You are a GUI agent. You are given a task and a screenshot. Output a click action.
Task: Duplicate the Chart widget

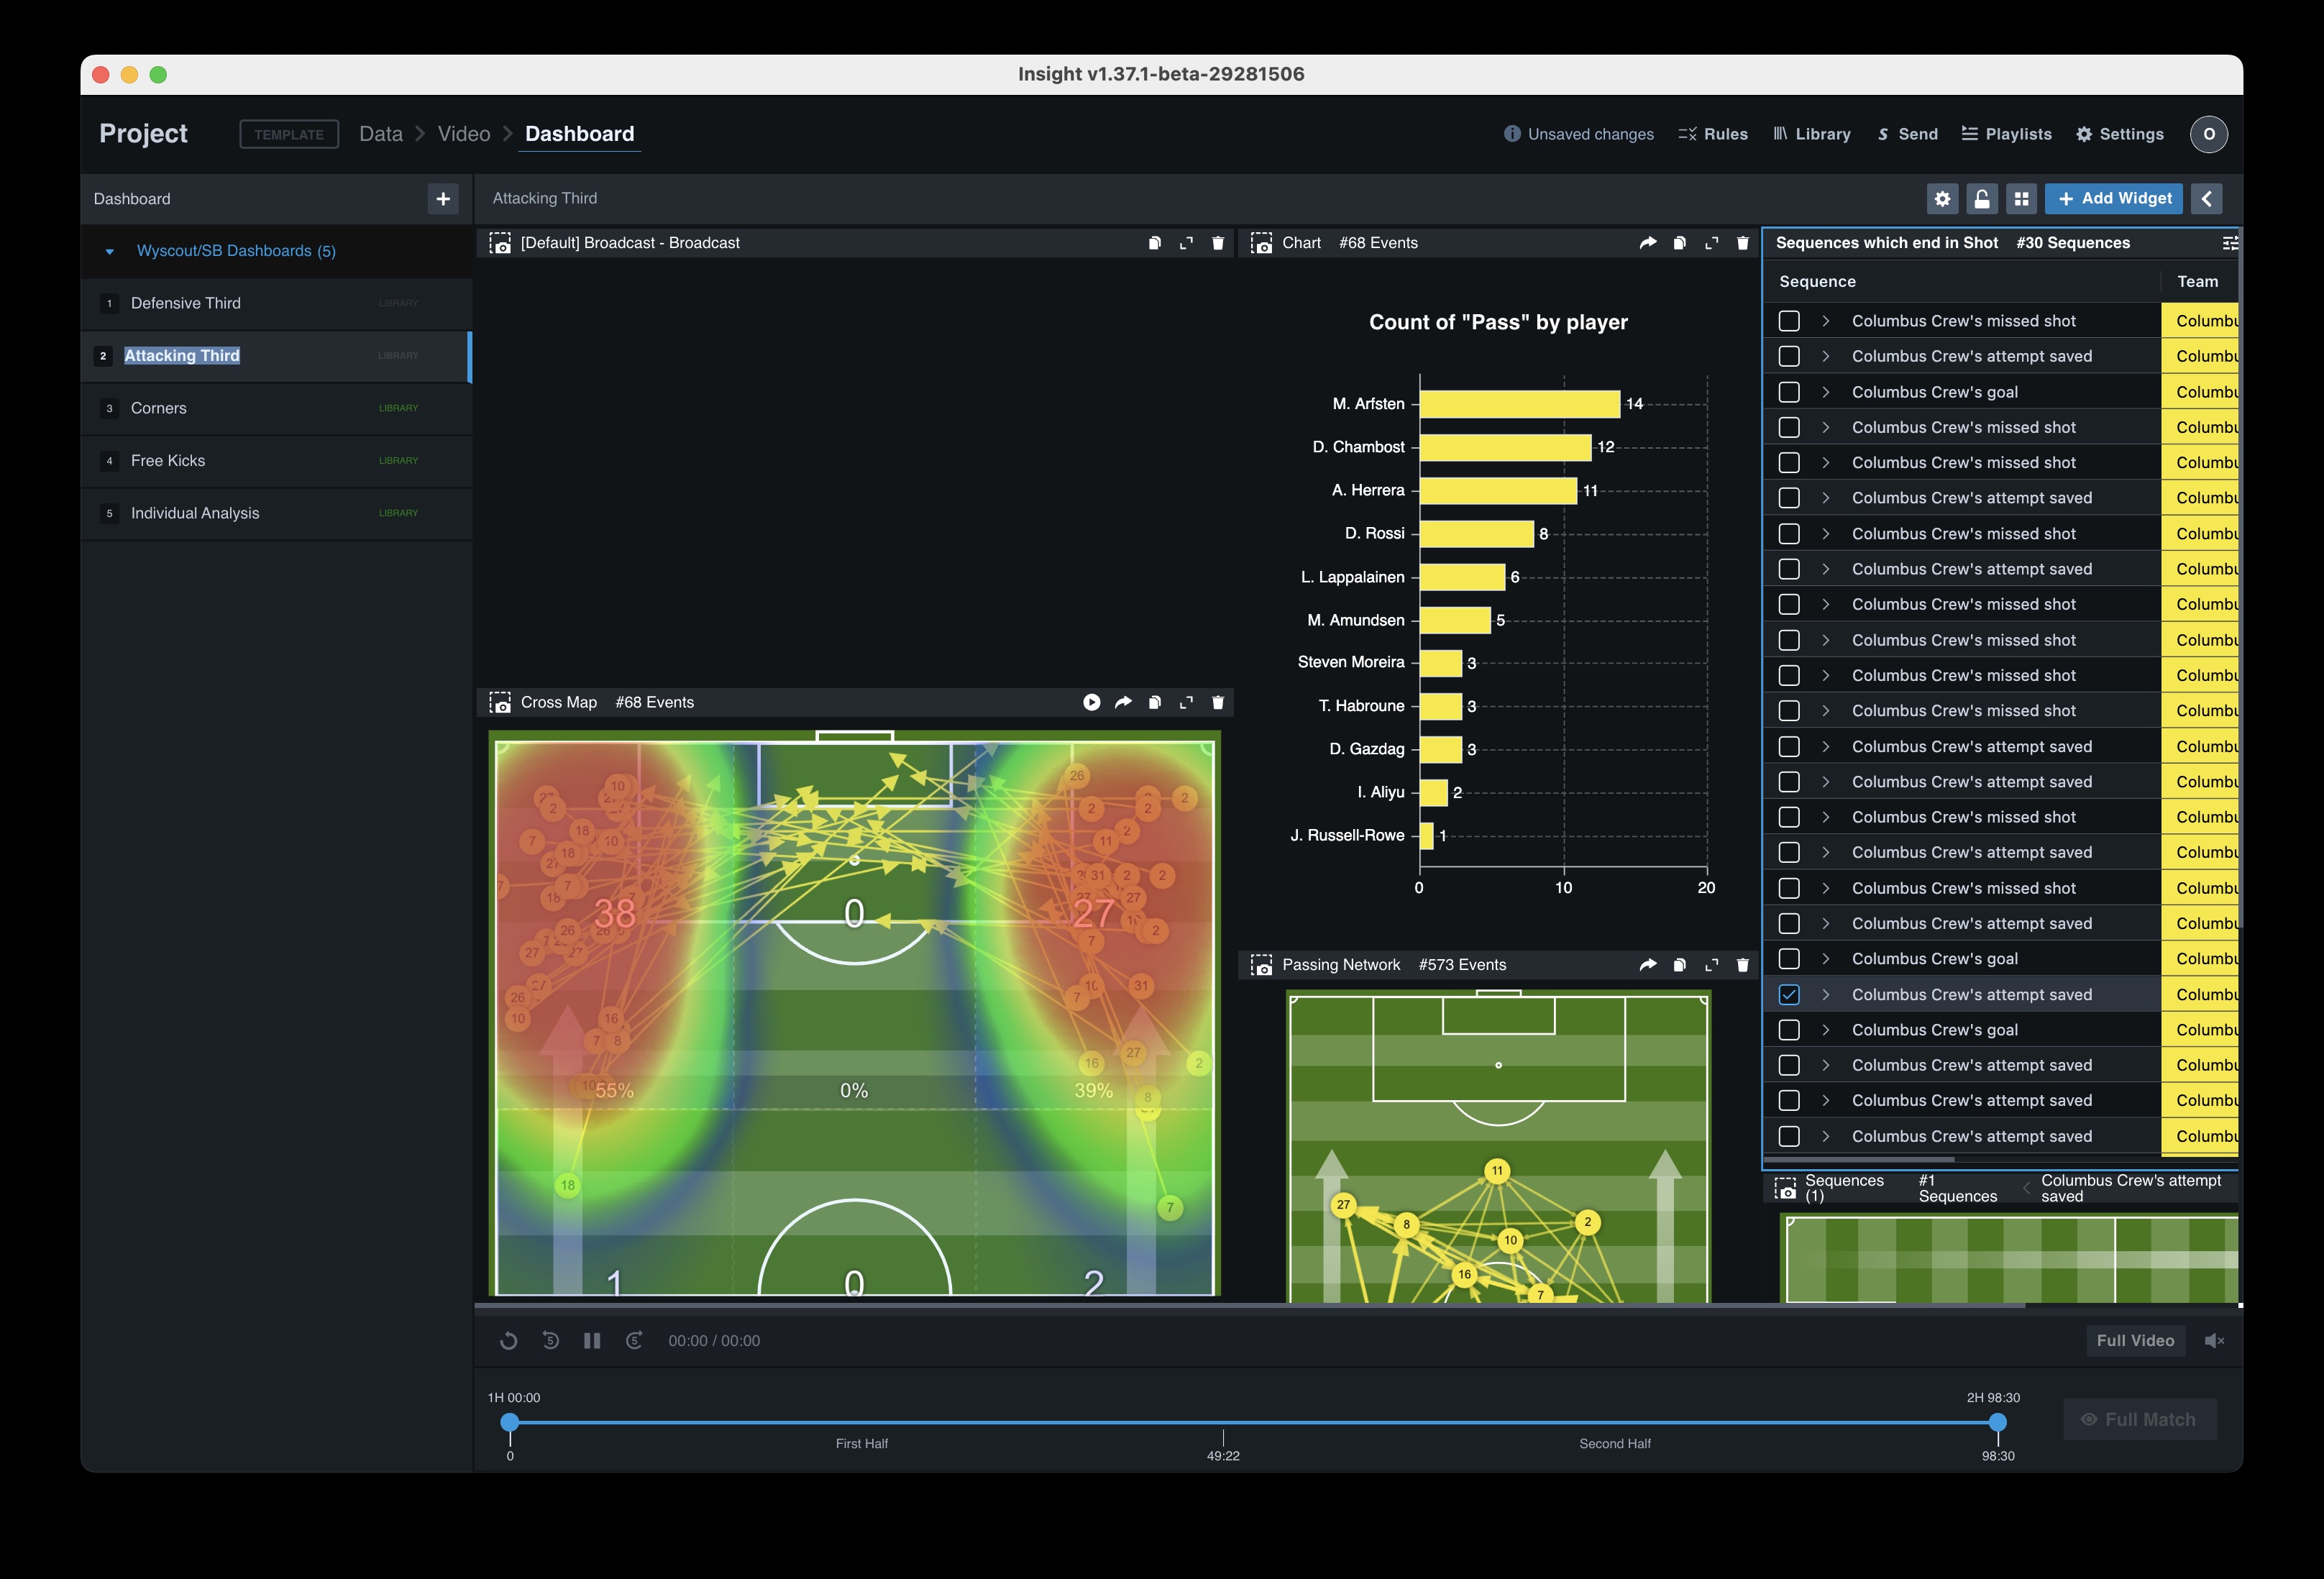1679,243
